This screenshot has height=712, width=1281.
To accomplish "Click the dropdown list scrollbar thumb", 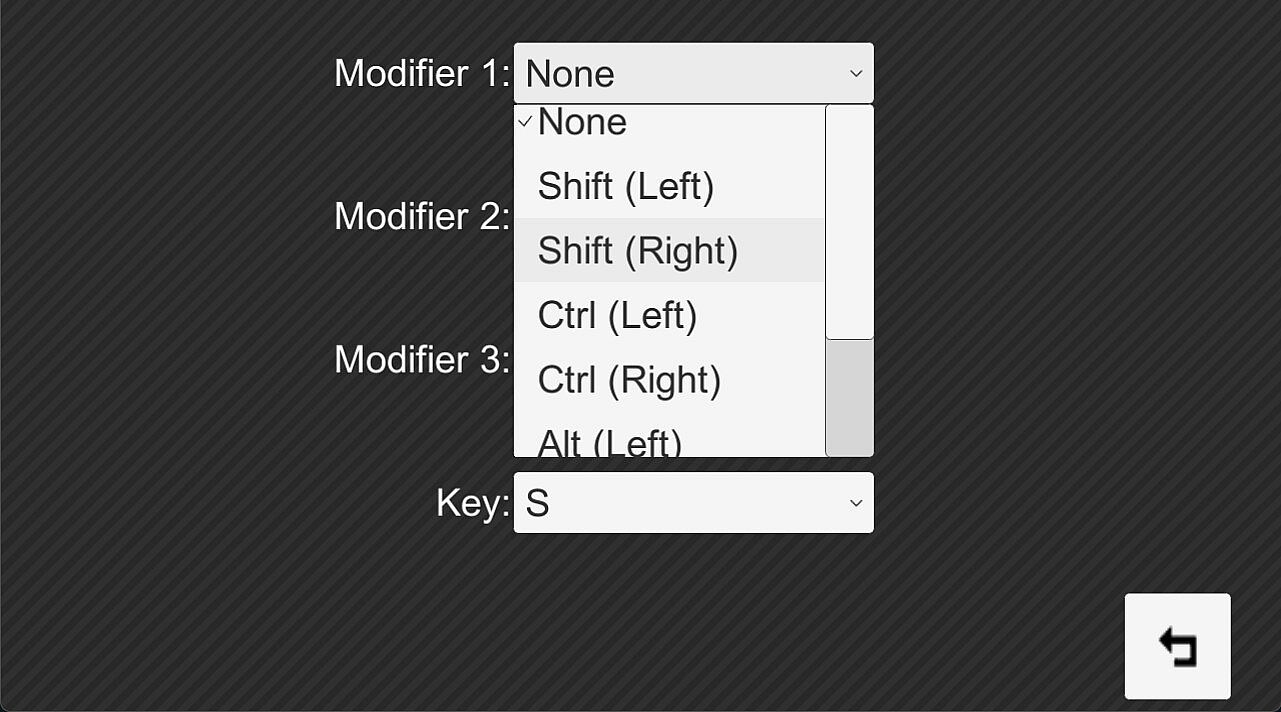I will [x=849, y=222].
